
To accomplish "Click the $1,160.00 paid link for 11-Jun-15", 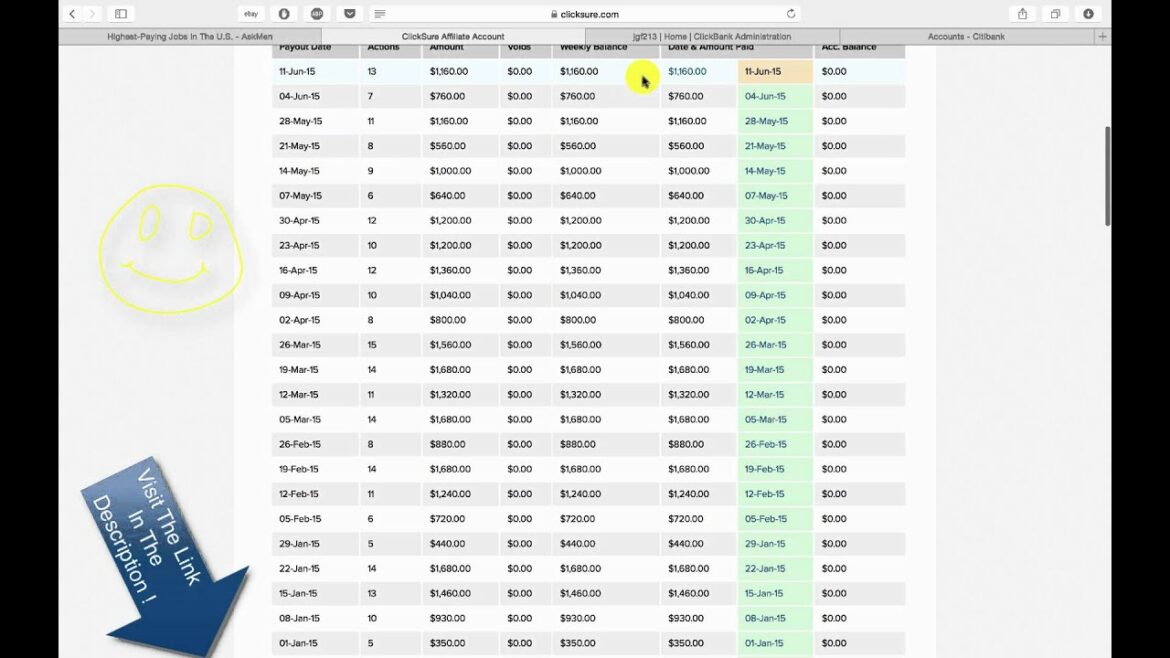I will [x=687, y=72].
